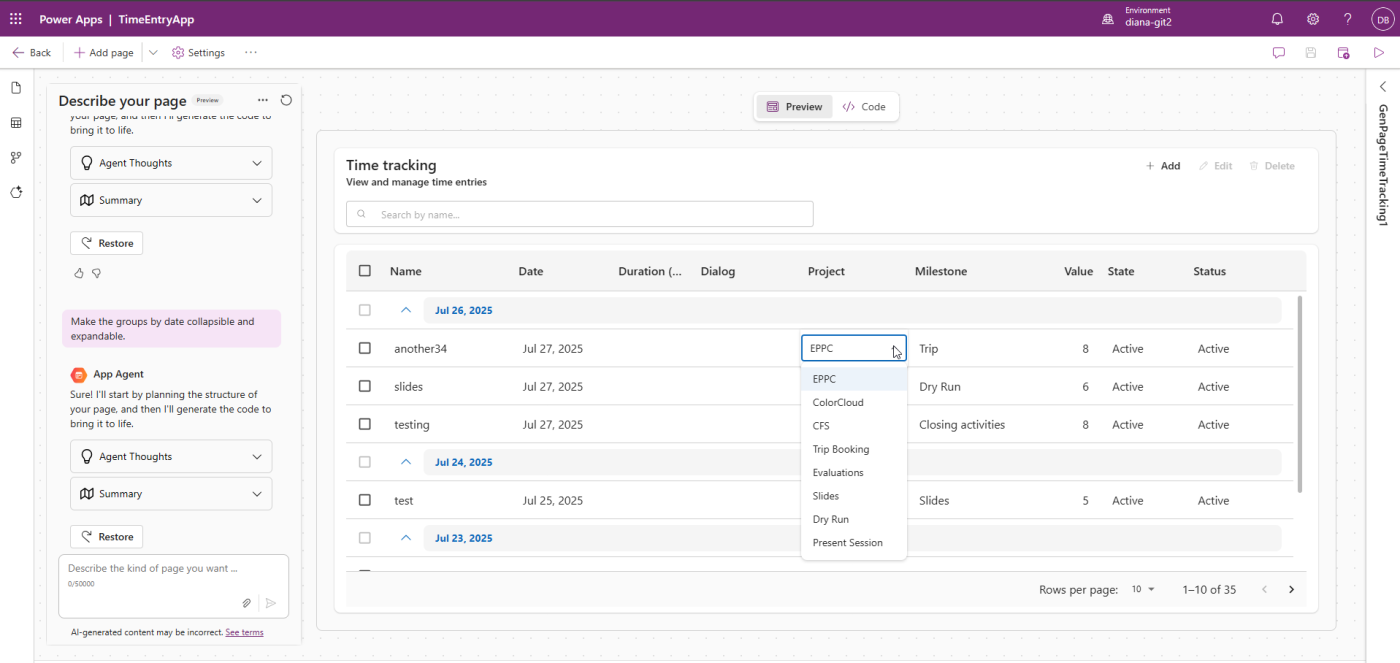Open the help question mark icon
Viewport: 1400px width, 663px height.
(x=1347, y=19)
